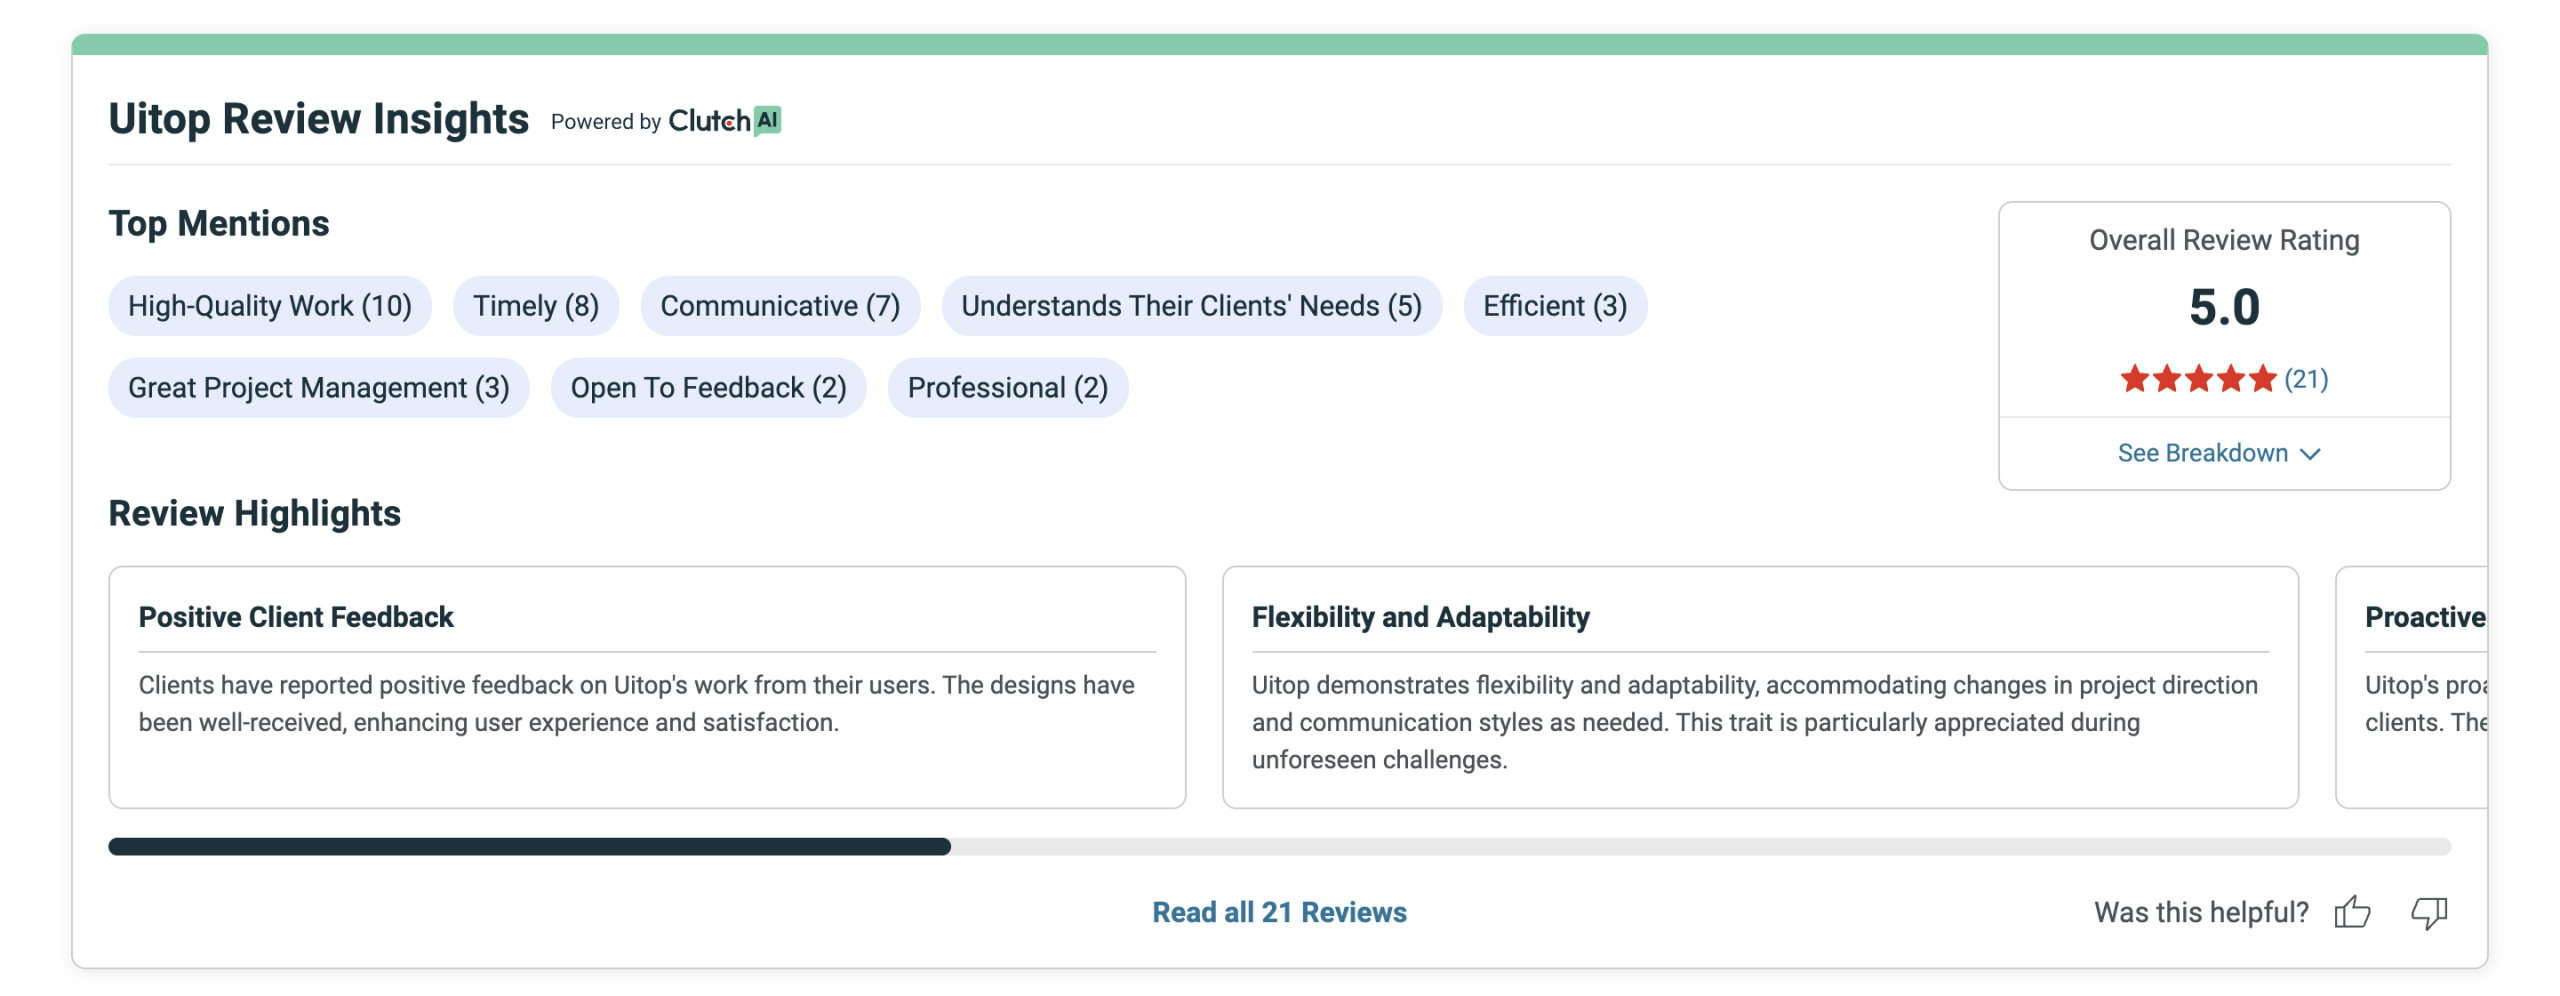Click the Was this helpful? text

[2201, 912]
